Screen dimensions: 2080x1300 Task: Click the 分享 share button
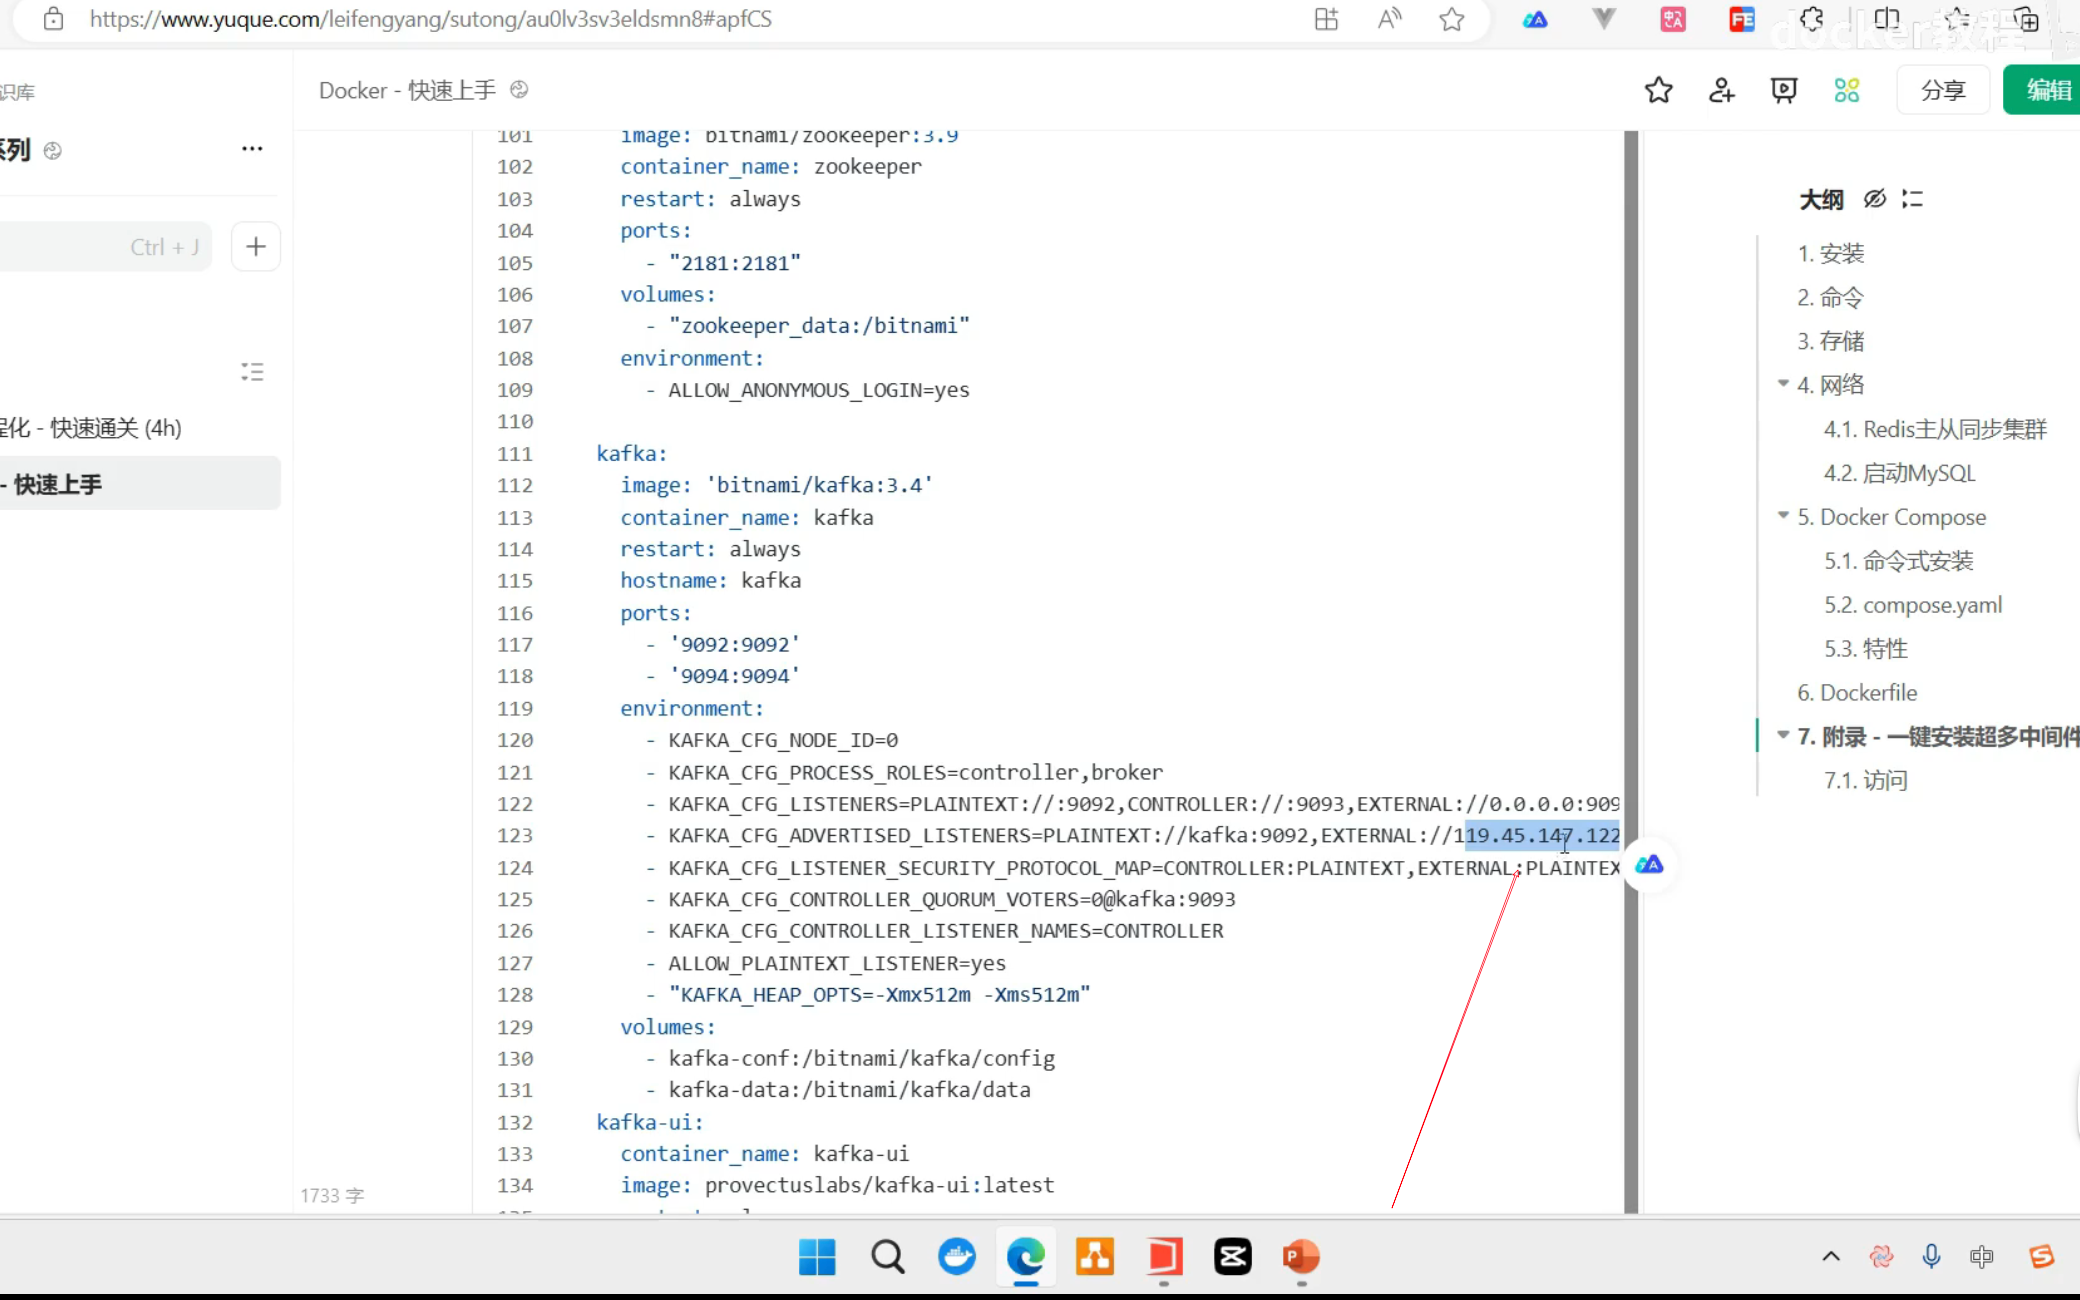click(1943, 90)
